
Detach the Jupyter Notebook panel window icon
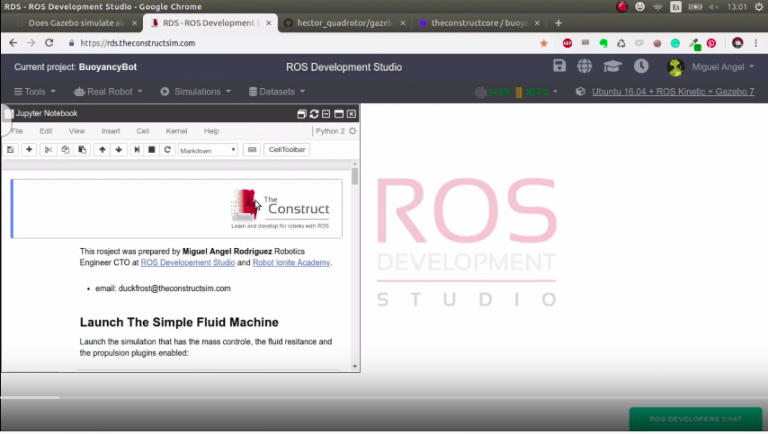tap(302, 114)
